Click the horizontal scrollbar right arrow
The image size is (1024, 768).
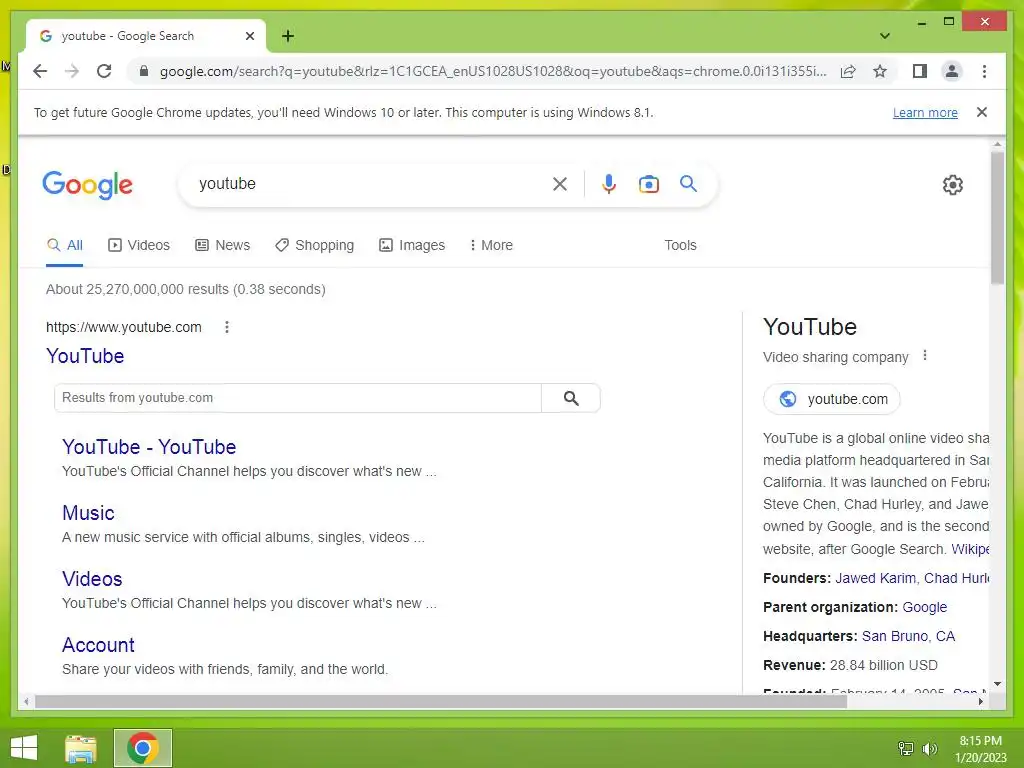pos(980,702)
